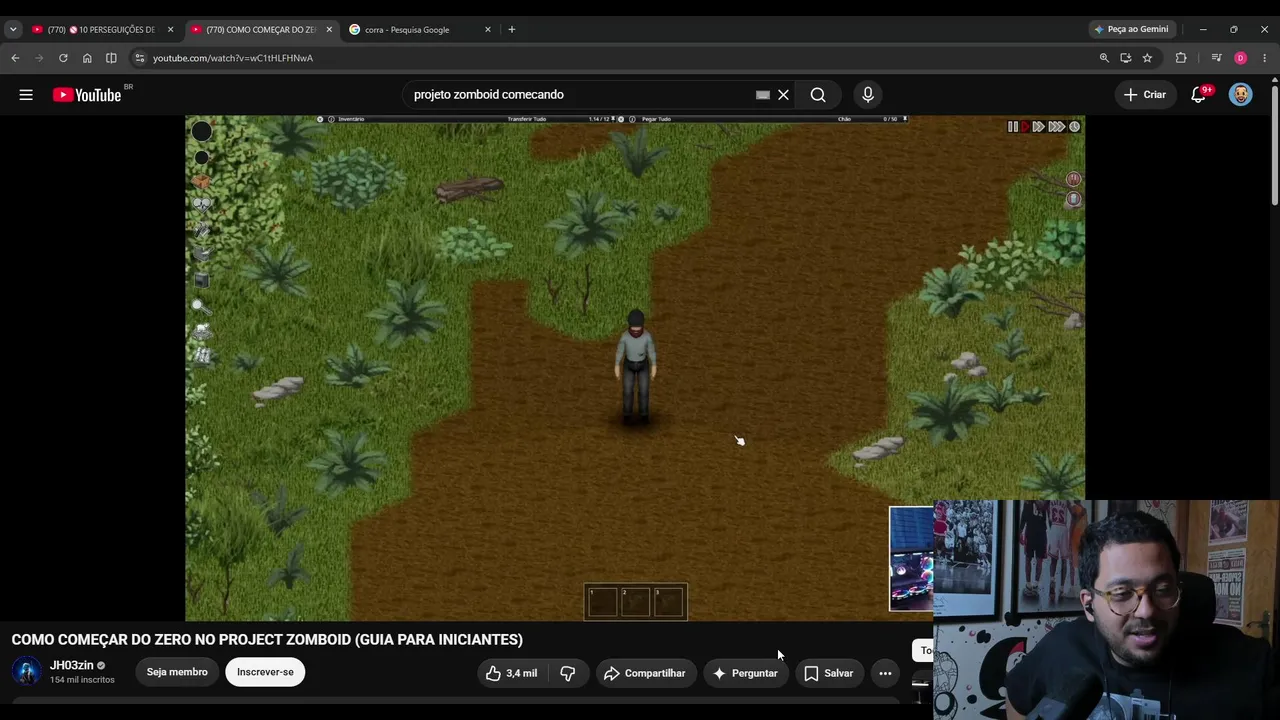Close the 'corra - Pesquisa Google' tab

[488, 30]
